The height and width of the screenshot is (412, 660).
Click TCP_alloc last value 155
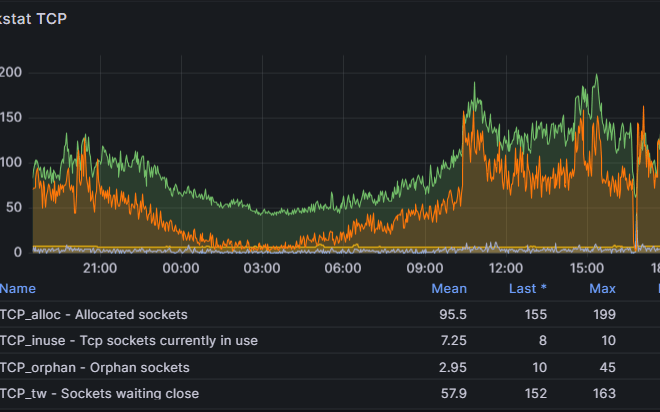click(536, 315)
